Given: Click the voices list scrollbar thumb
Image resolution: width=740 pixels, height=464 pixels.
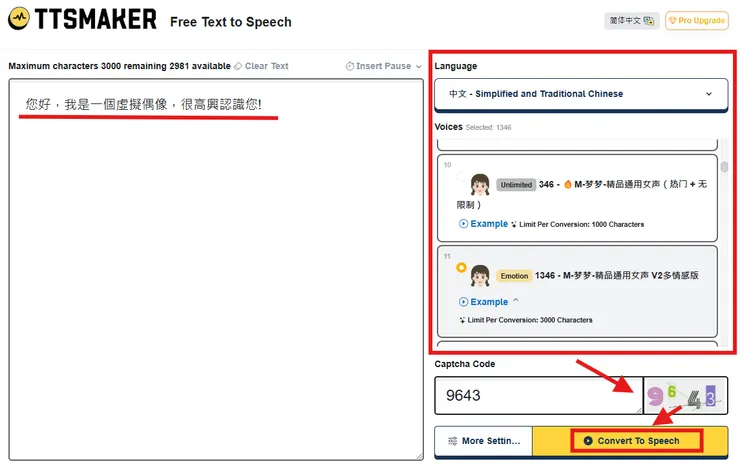Looking at the screenshot, I should (724, 167).
